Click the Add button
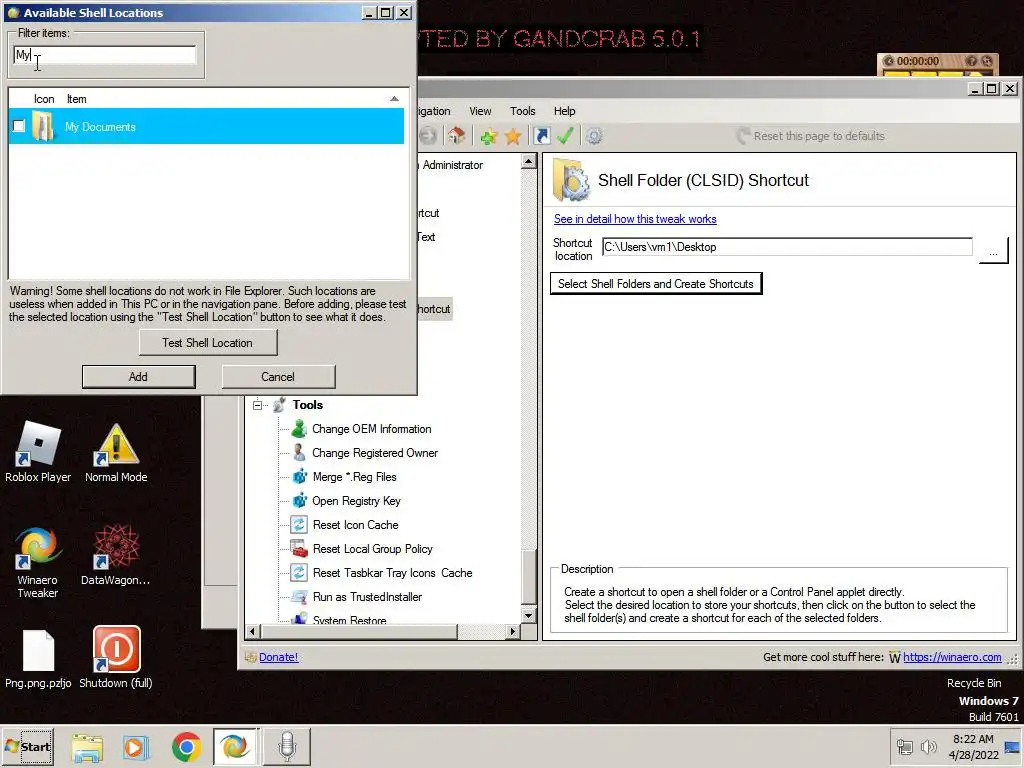The image size is (1024, 768). click(138, 377)
